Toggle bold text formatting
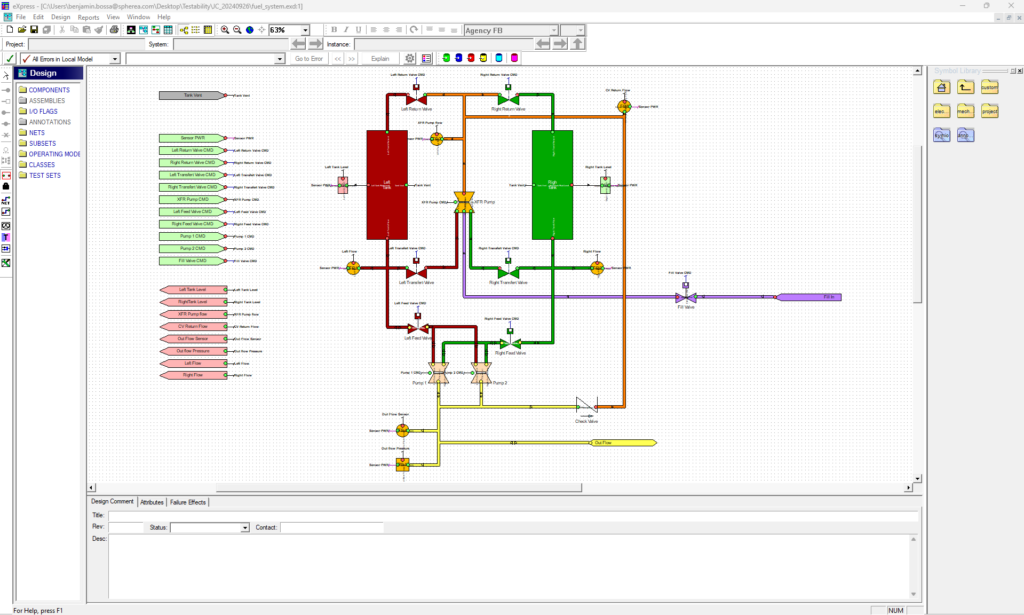1024x615 pixels. pyautogui.click(x=334, y=30)
